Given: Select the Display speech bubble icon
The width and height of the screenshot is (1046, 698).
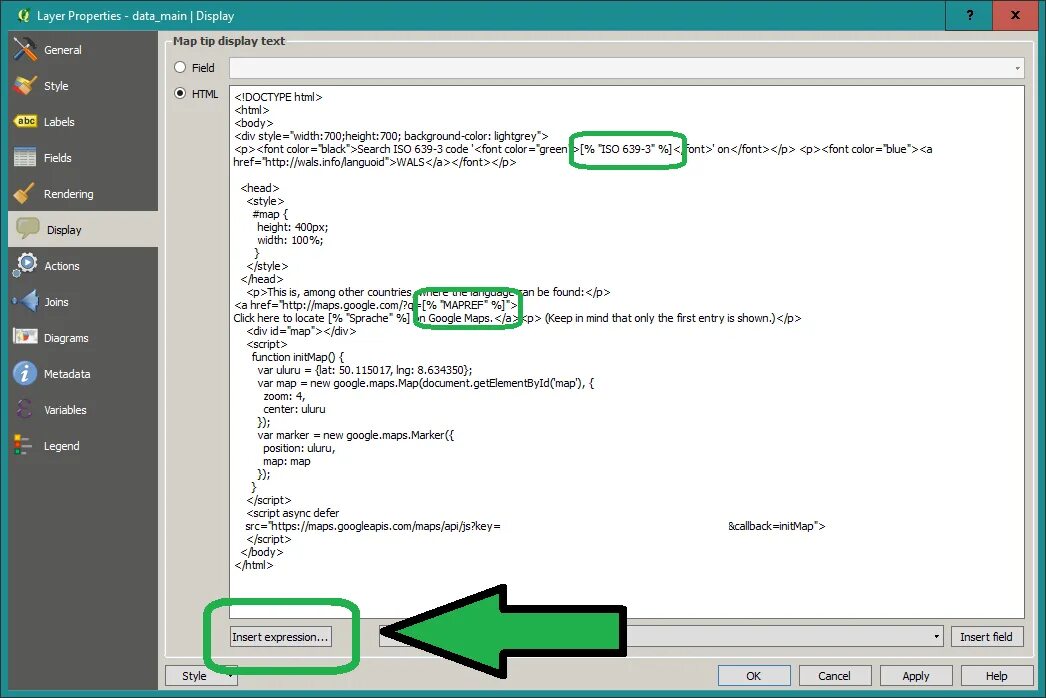Looking at the screenshot, I should pos(28,229).
